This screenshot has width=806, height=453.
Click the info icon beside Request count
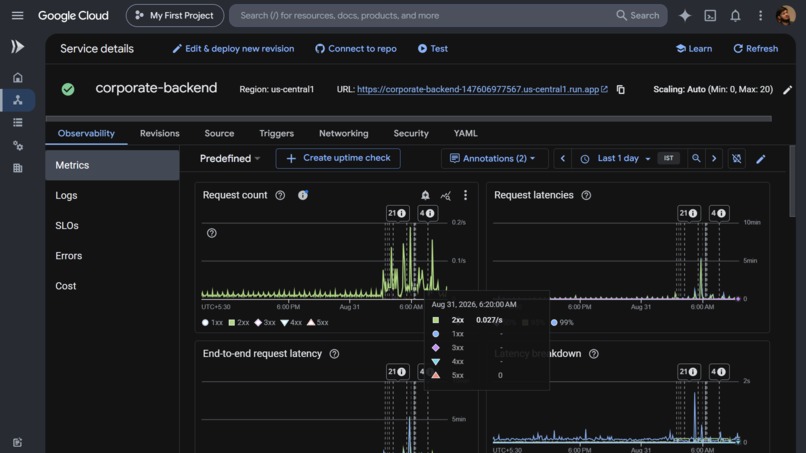(x=303, y=195)
